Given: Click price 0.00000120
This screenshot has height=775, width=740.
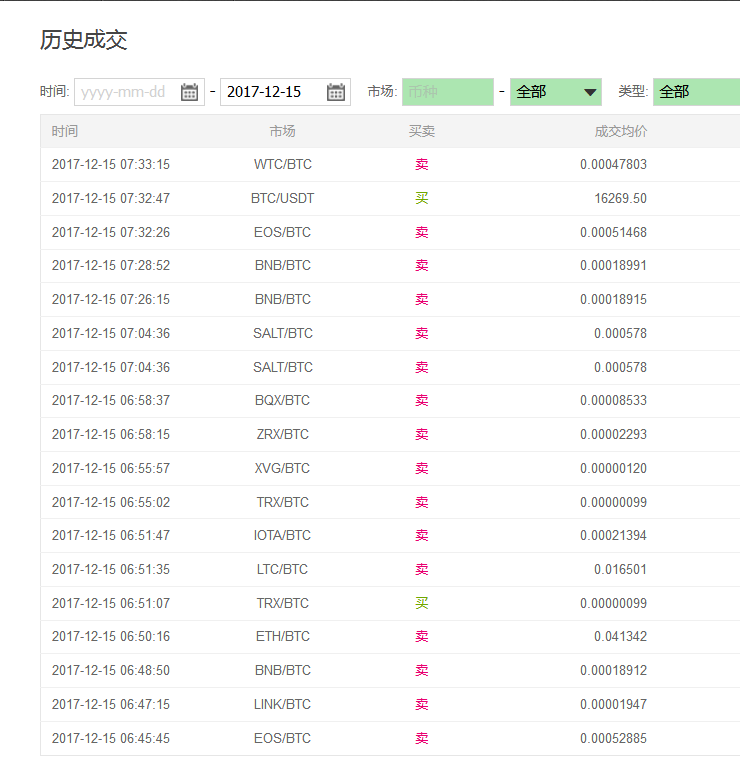Looking at the screenshot, I should point(613,469).
